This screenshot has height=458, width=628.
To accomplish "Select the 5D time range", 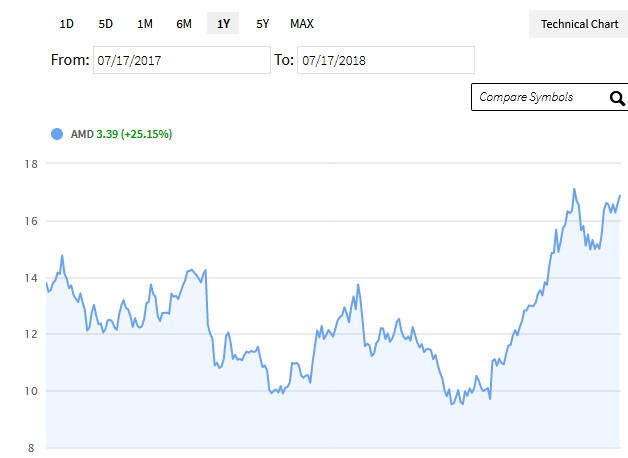I will [x=106, y=24].
